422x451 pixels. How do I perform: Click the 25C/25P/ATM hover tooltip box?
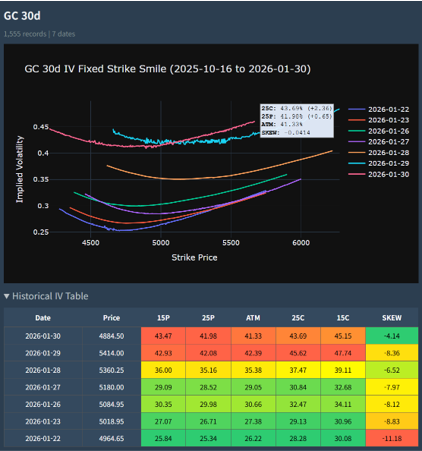(x=297, y=120)
